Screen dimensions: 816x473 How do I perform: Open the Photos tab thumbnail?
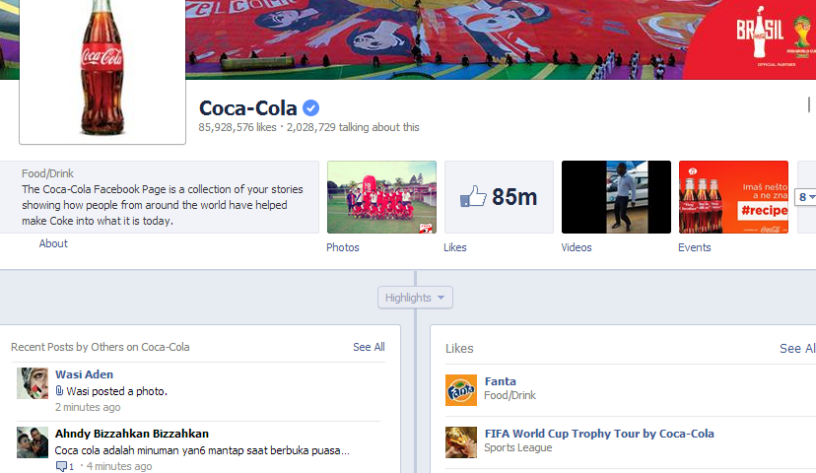(x=381, y=197)
